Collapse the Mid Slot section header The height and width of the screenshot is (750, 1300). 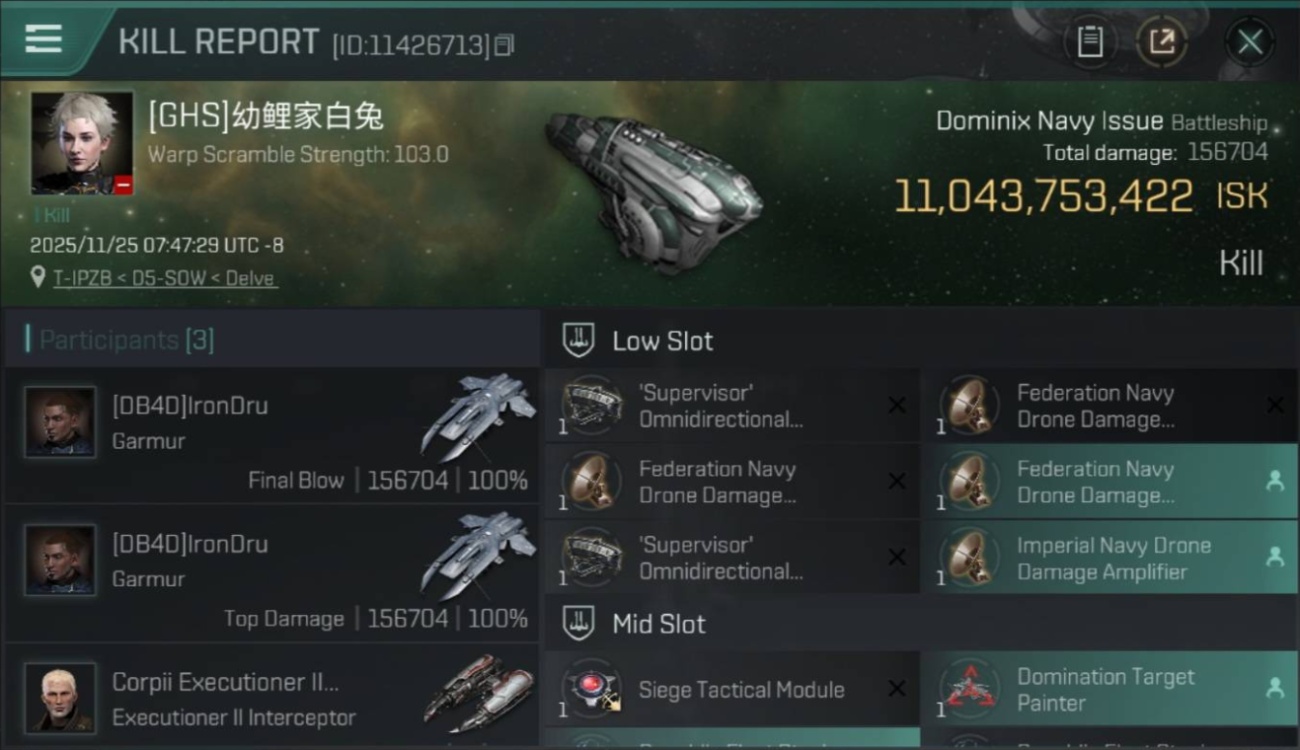pos(921,624)
